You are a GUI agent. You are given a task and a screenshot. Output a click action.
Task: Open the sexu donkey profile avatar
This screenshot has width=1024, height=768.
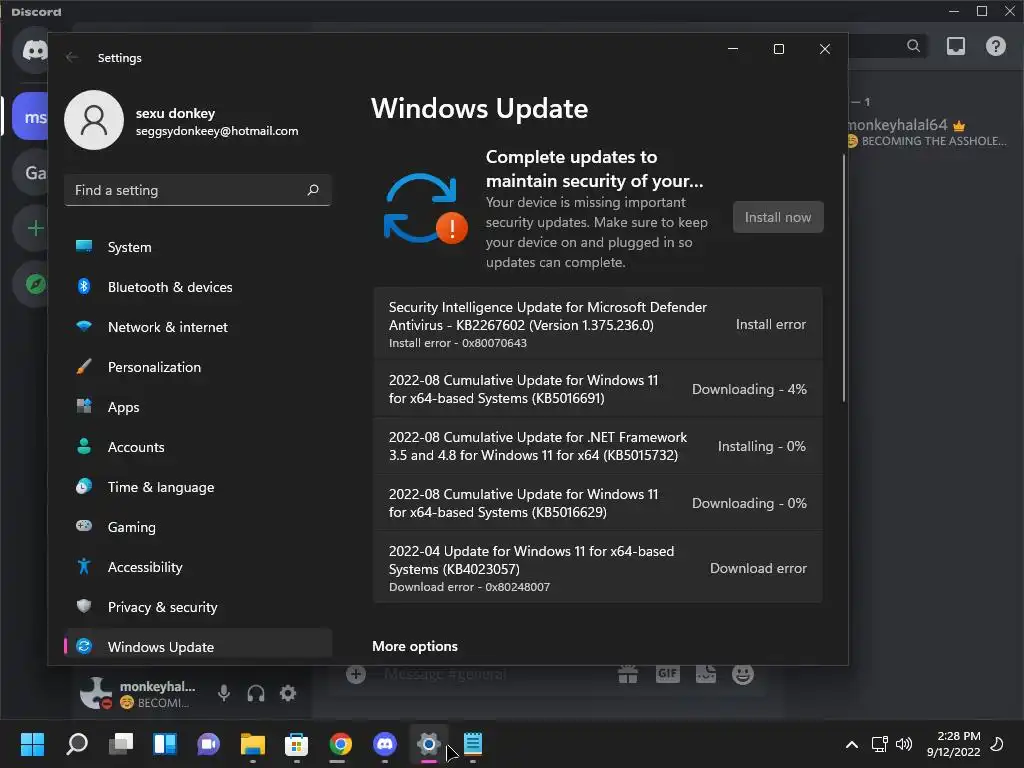tap(94, 120)
